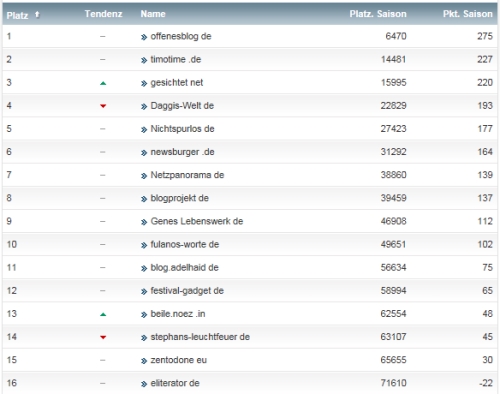Click the red down arrow for stephans-leuchtfeuer de
Viewport: 500px width, 394px height.
coord(103,337)
